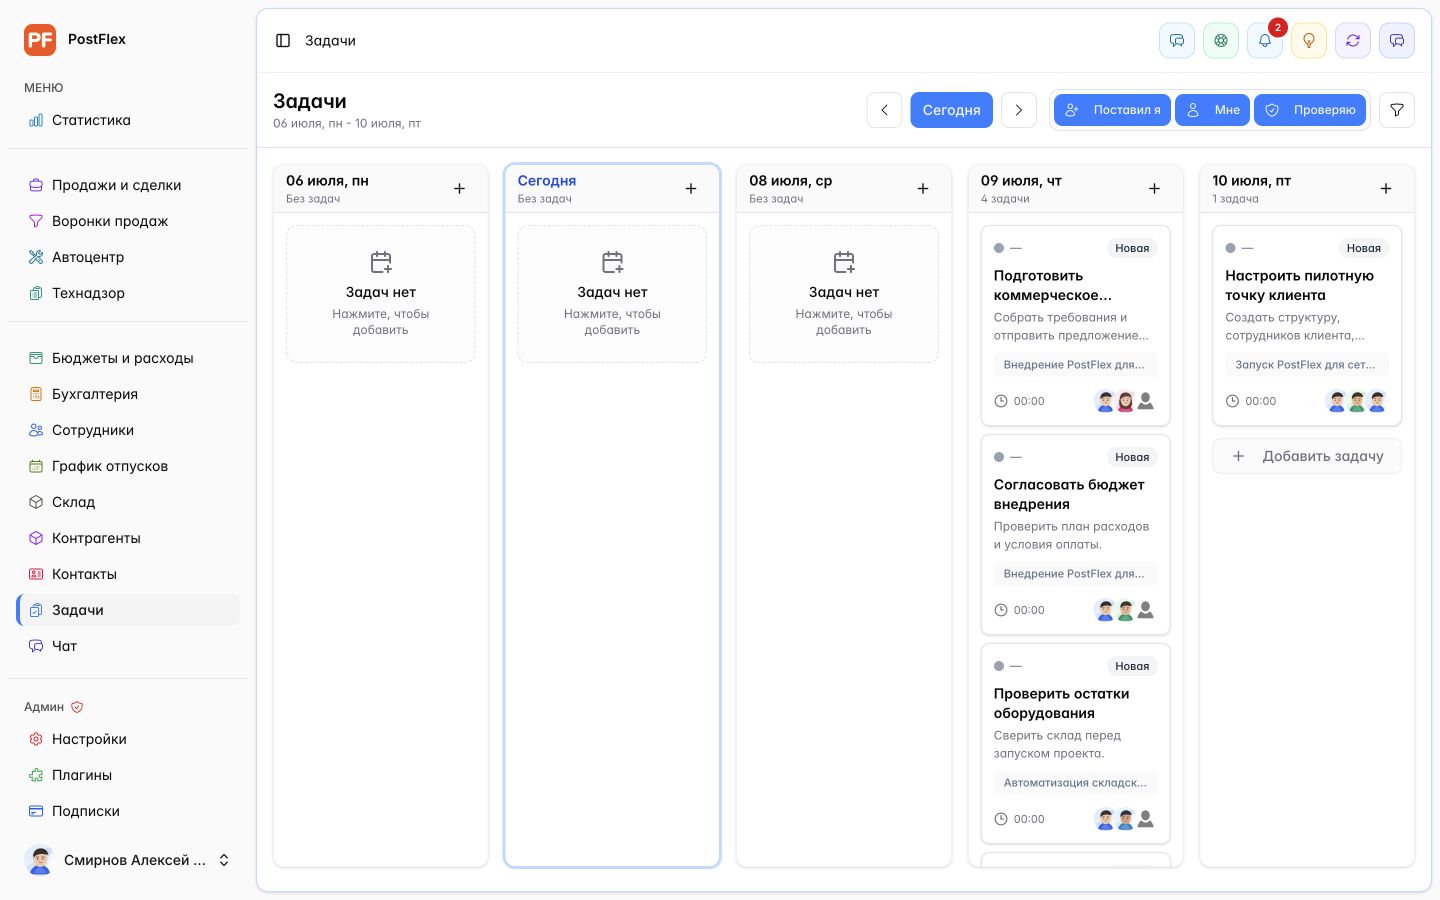Click the green globe icon in header
This screenshot has width=1440, height=900.
click(1221, 41)
